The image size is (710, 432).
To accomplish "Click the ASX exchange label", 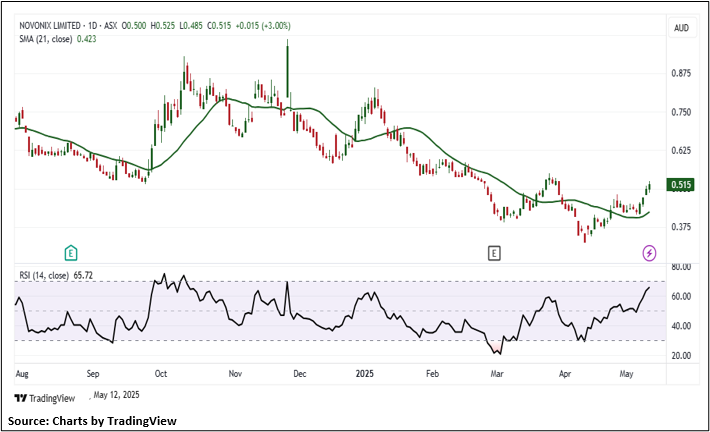I will pyautogui.click(x=110, y=26).
